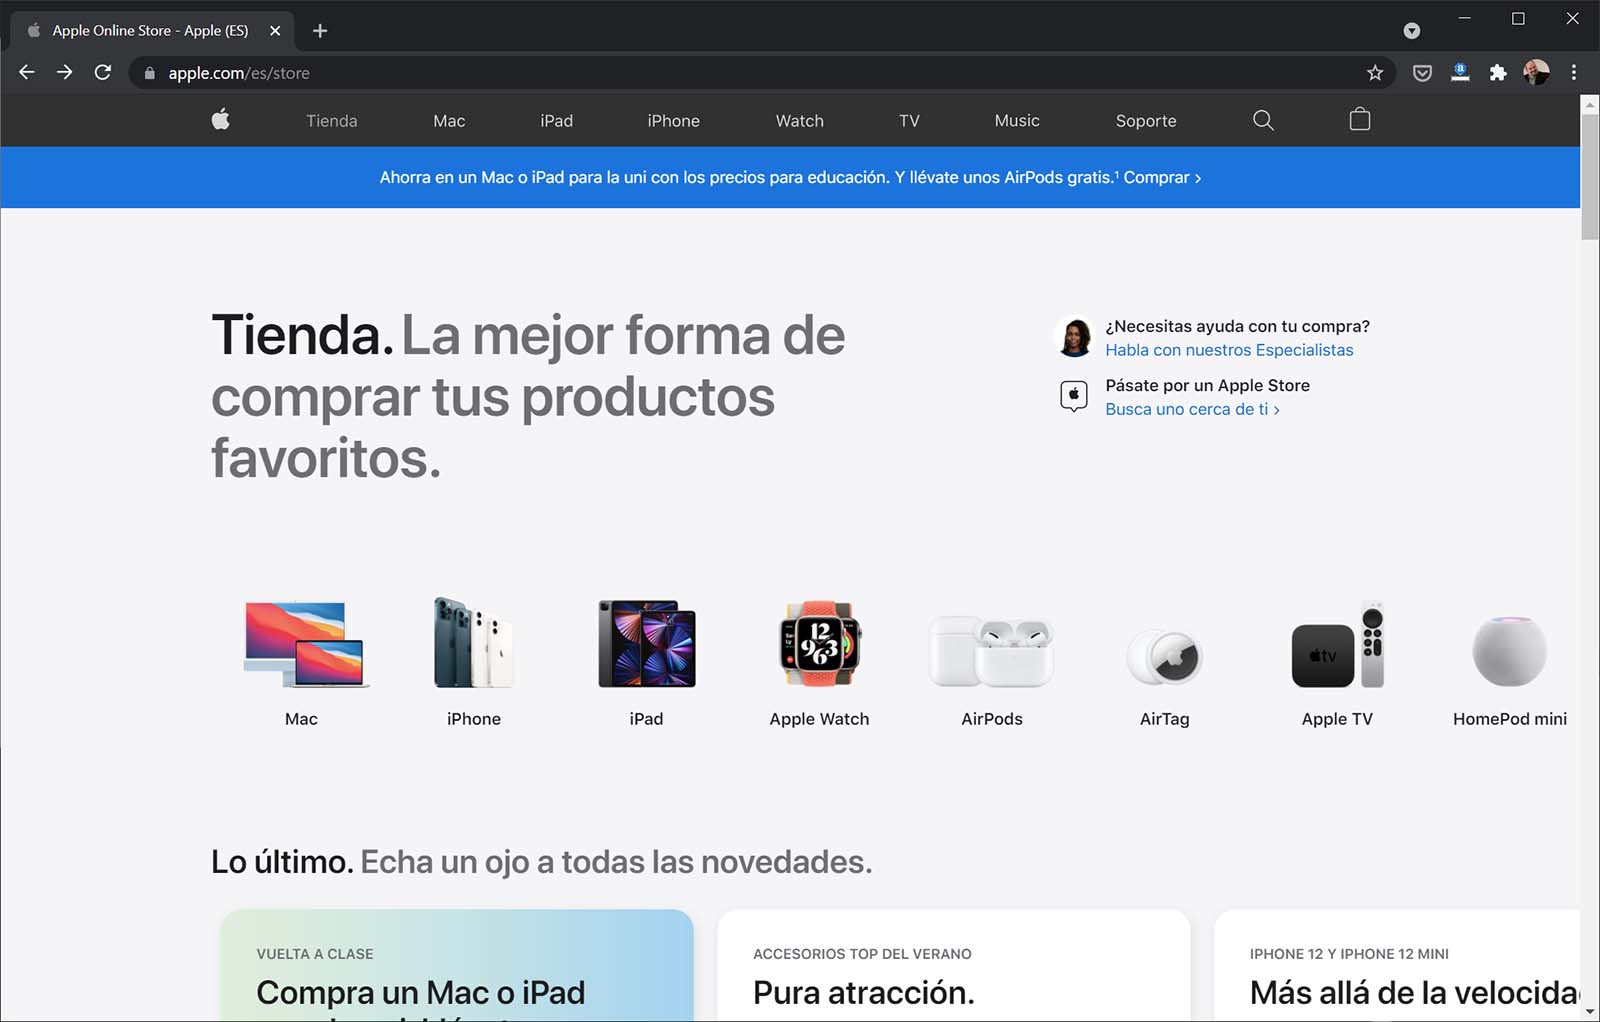Open the shopping bag icon
Screen dimensions: 1600x1022
[x=1359, y=119]
